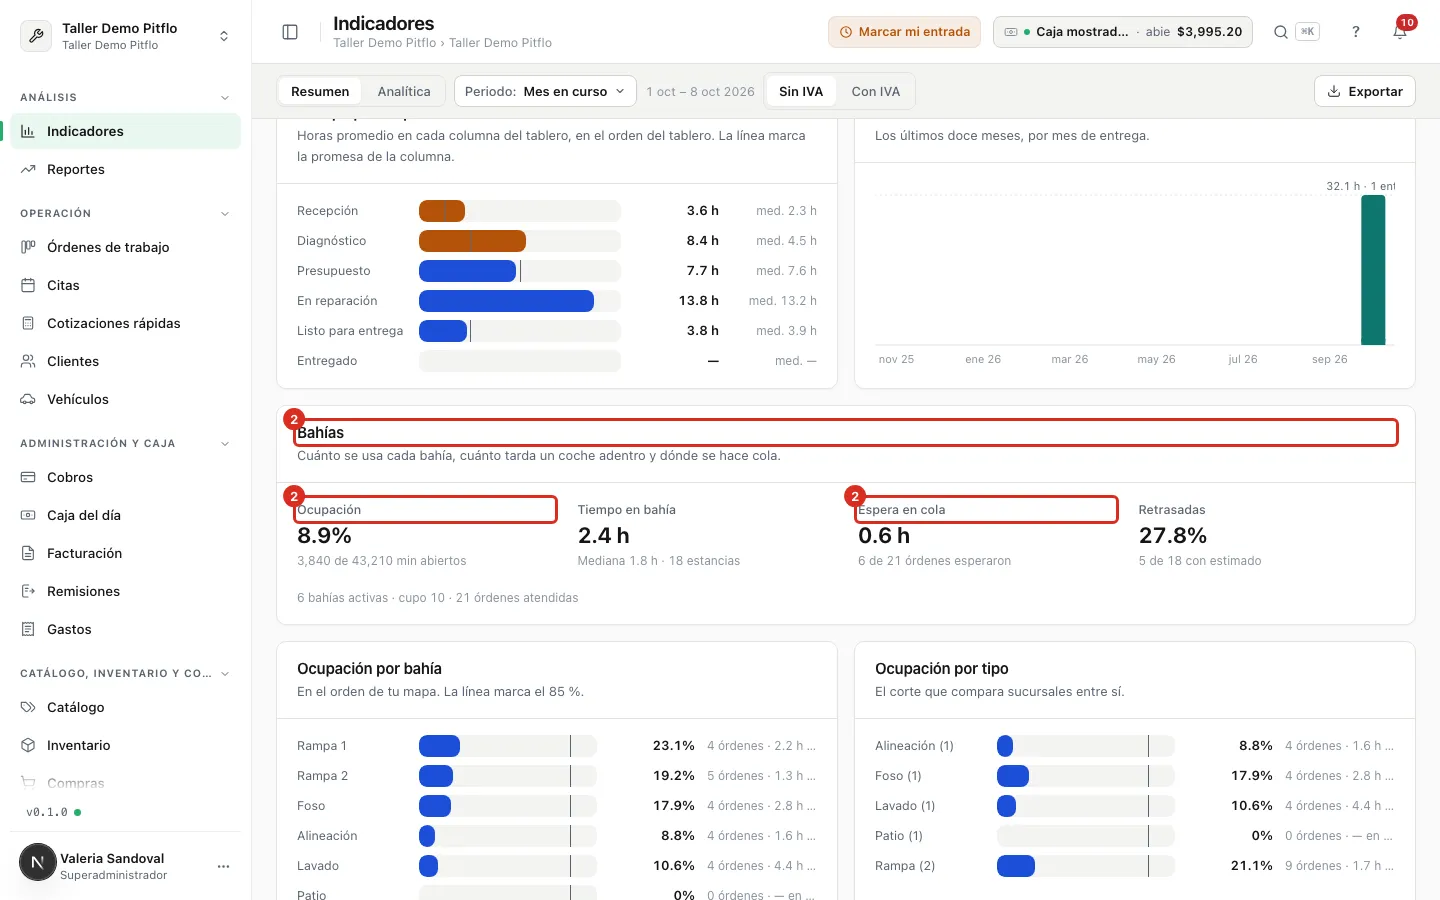Screen dimensions: 1440x900
Task: Collapse the Análisis sidebar section
Action: click(224, 97)
